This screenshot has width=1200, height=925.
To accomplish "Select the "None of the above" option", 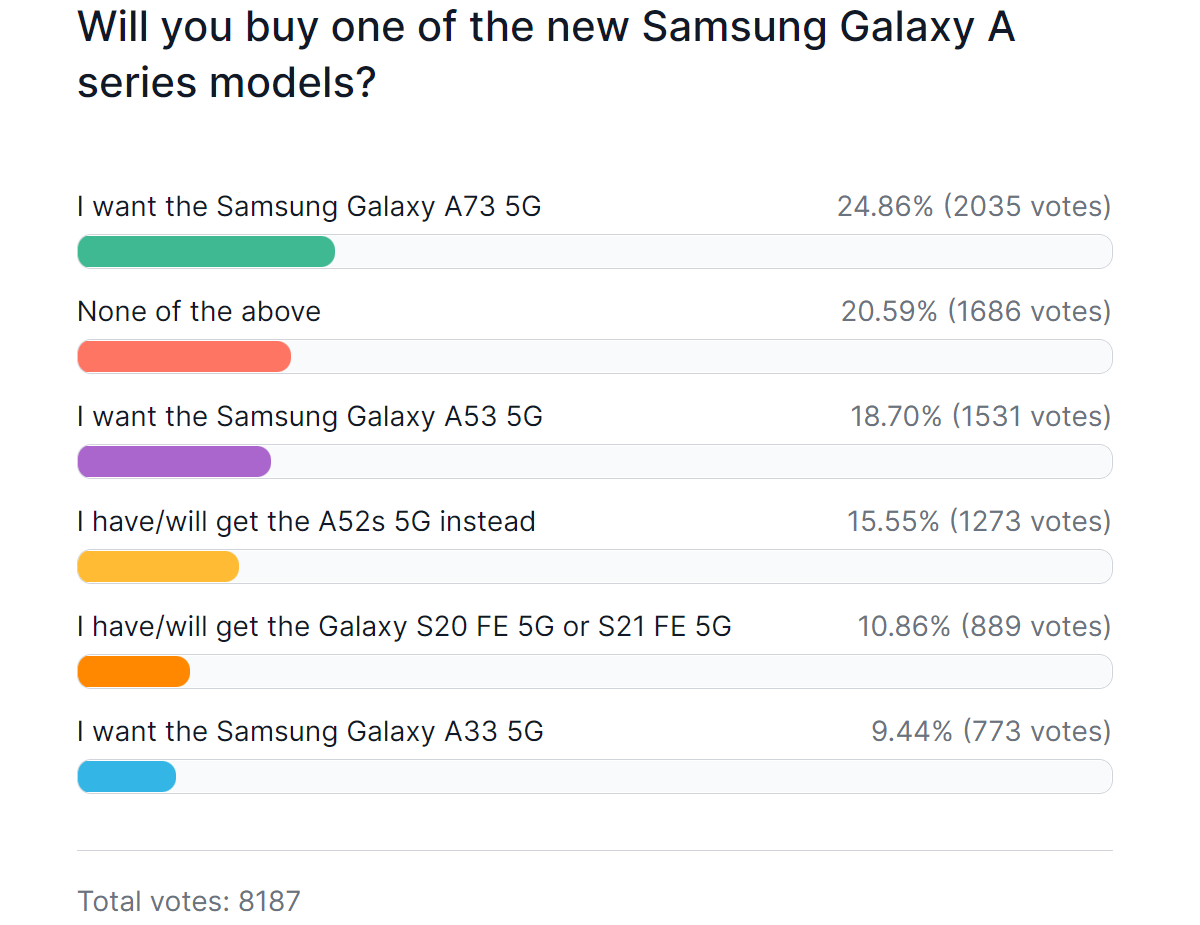I will [x=199, y=312].
